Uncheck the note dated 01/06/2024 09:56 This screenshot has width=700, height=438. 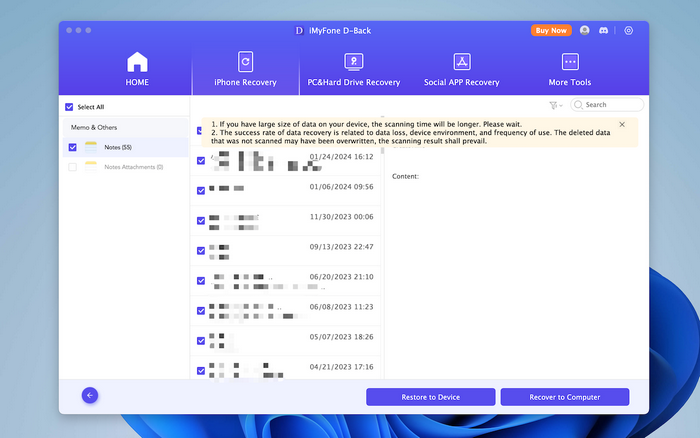click(x=201, y=191)
